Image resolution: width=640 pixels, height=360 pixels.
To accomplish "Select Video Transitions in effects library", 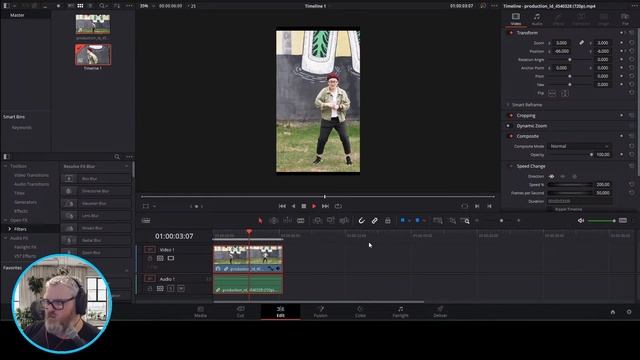I will (31, 175).
